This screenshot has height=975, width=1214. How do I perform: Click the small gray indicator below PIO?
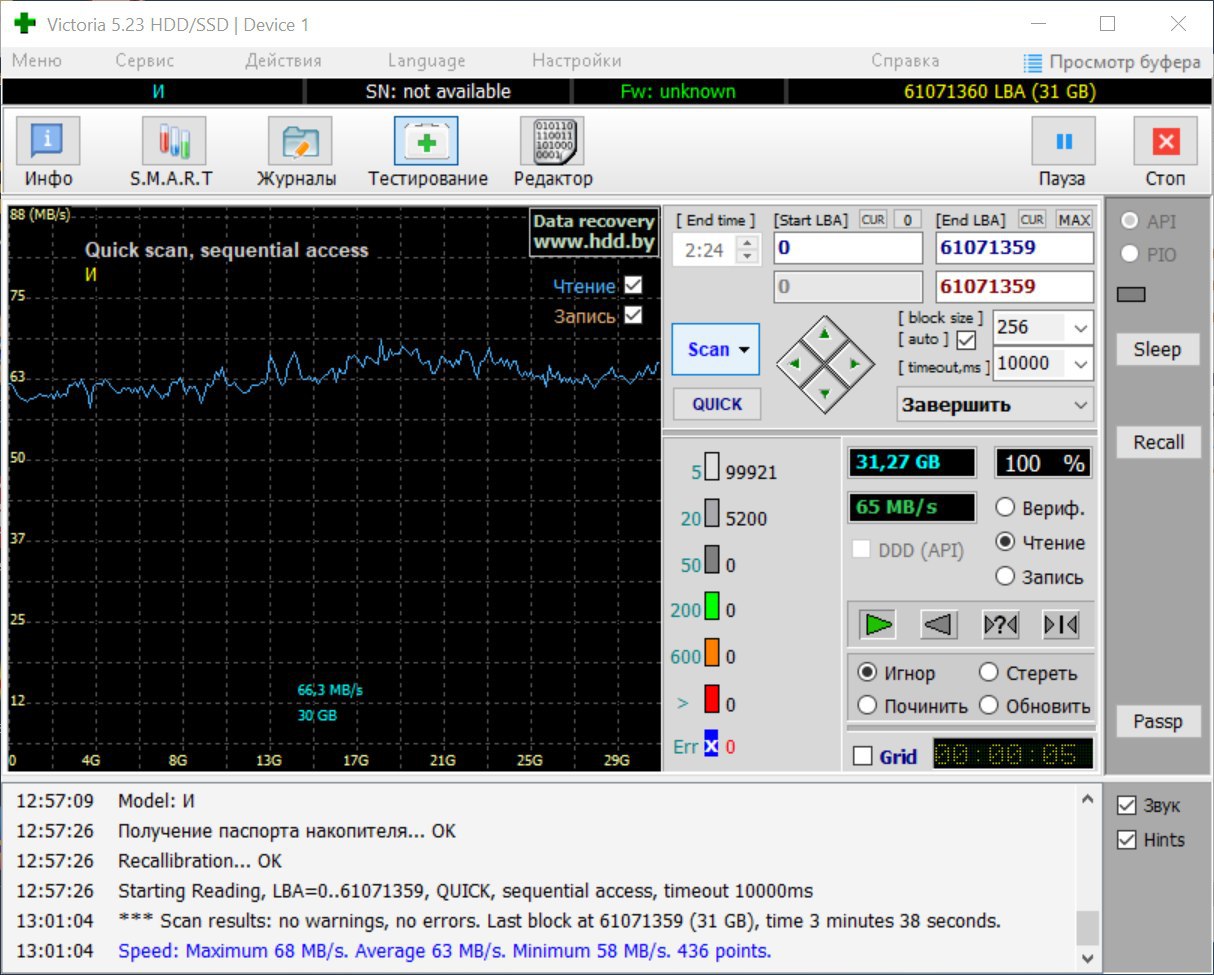1131,294
